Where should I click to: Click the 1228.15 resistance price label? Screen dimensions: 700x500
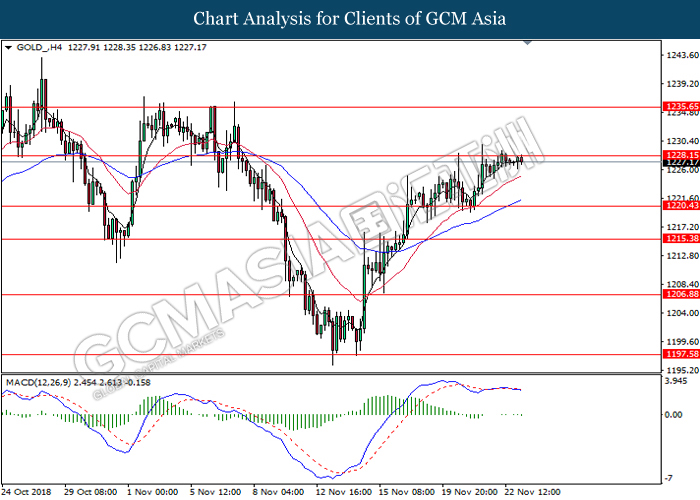(x=681, y=155)
